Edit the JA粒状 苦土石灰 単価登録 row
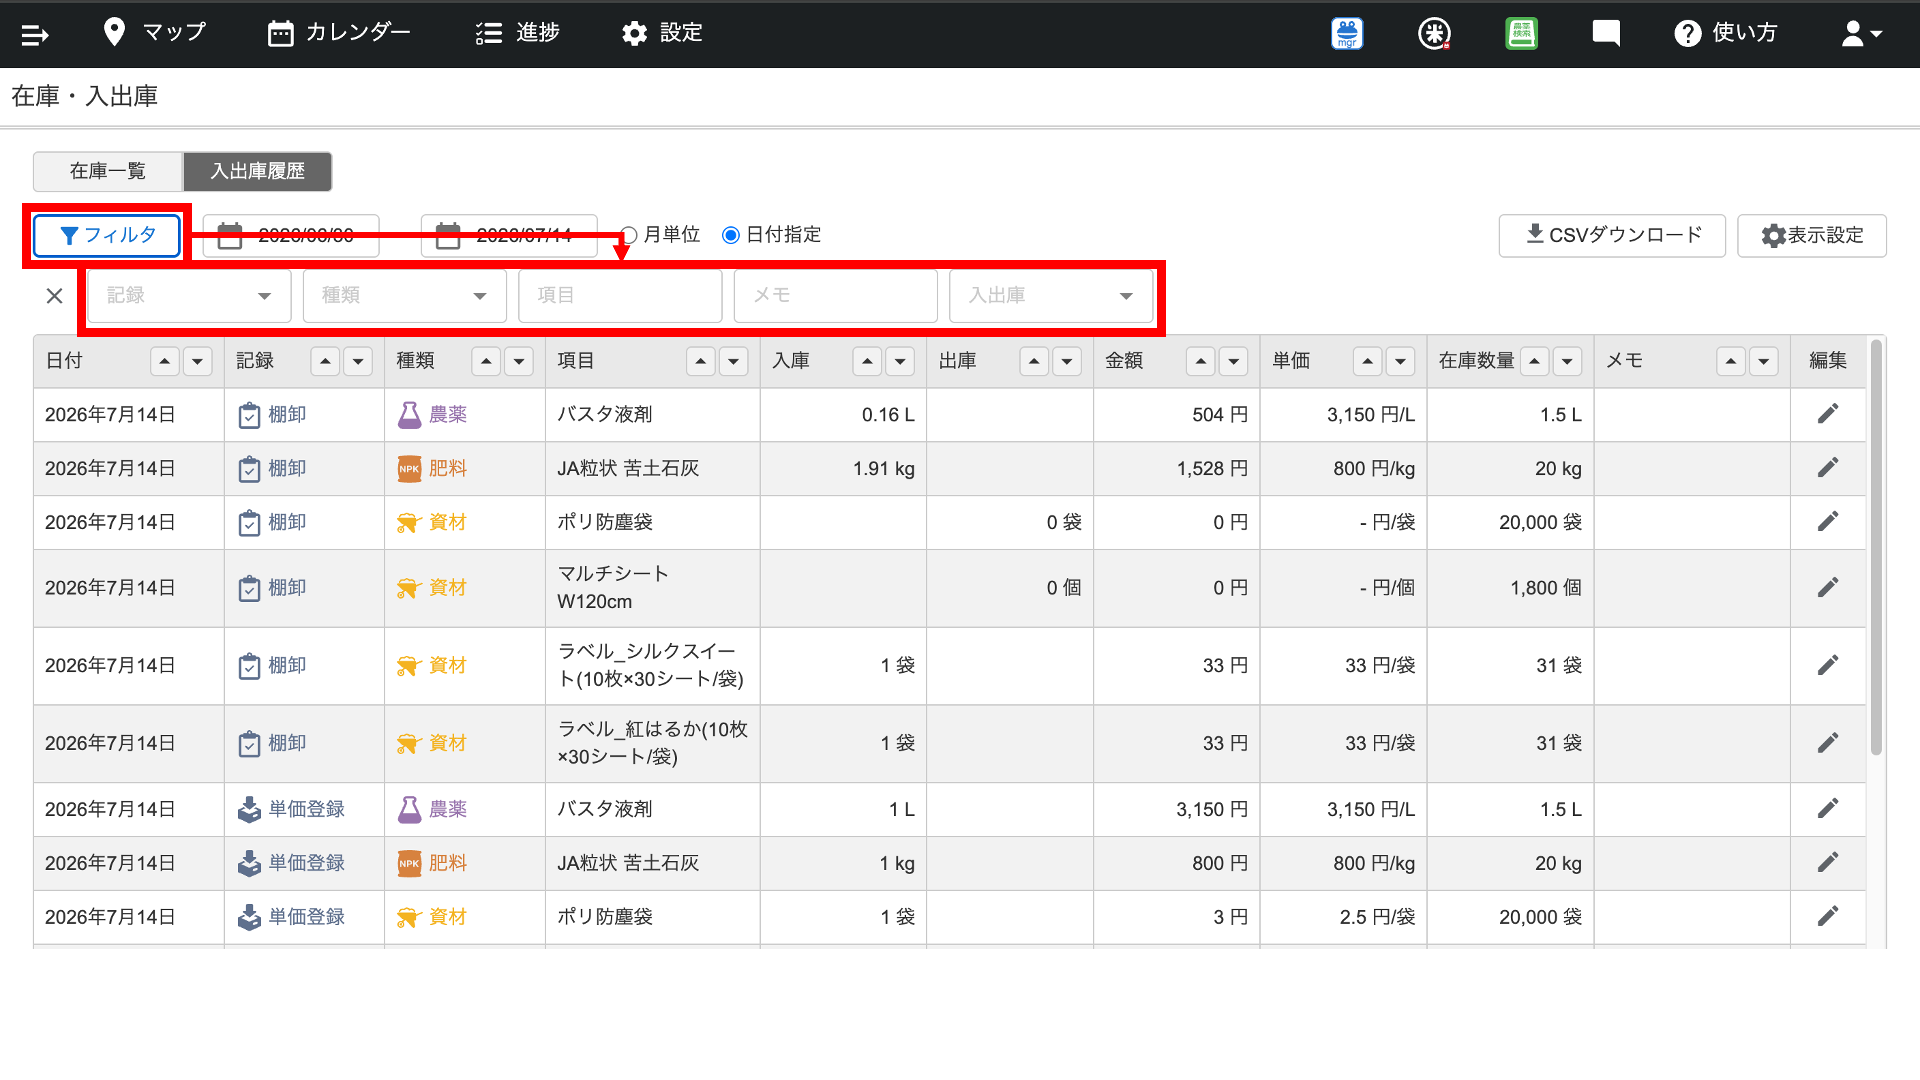Image resolution: width=1920 pixels, height=1080 pixels. click(1828, 863)
